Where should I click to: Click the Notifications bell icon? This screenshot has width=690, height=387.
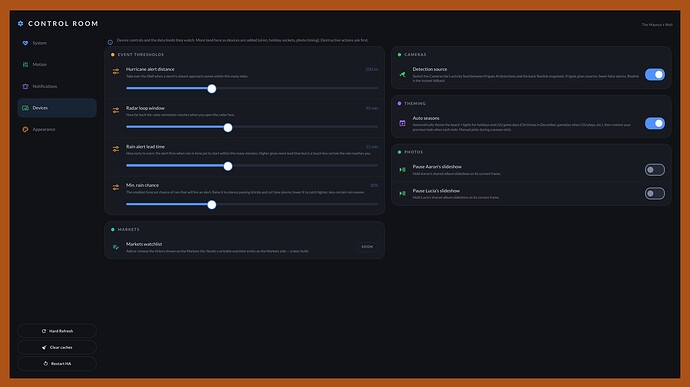tap(25, 86)
